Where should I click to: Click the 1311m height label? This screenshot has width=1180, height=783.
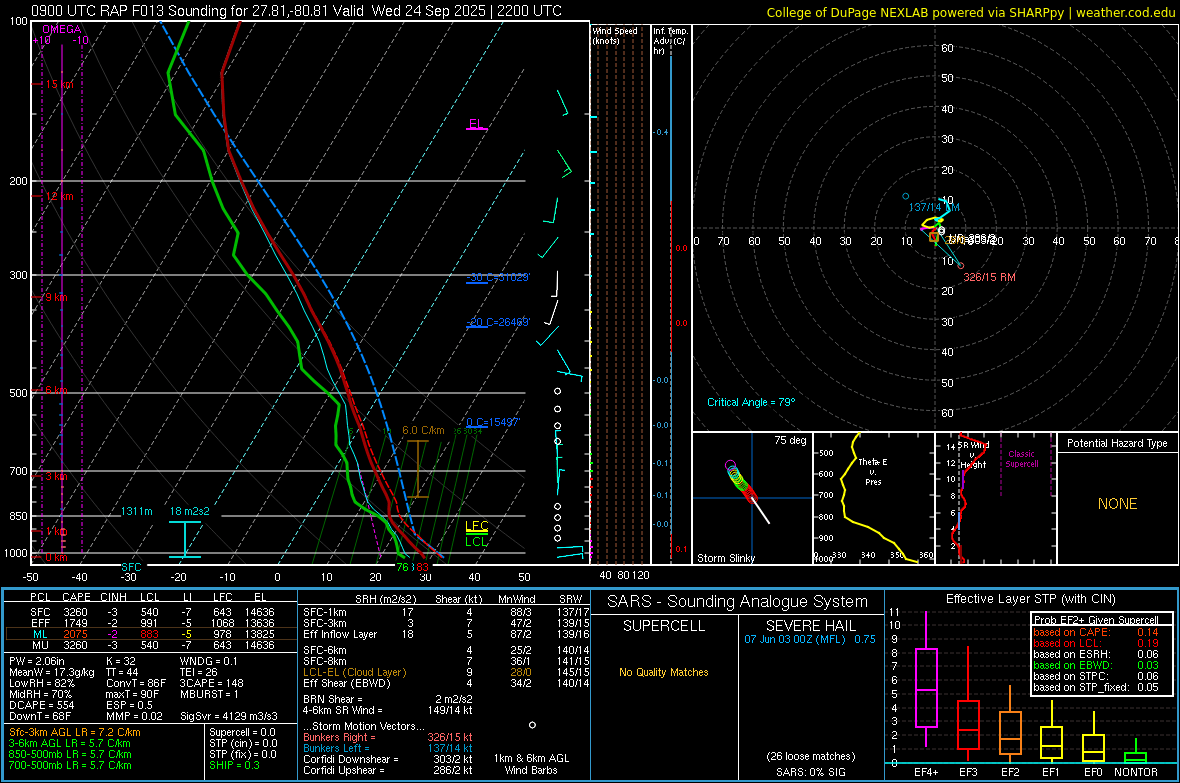136,511
